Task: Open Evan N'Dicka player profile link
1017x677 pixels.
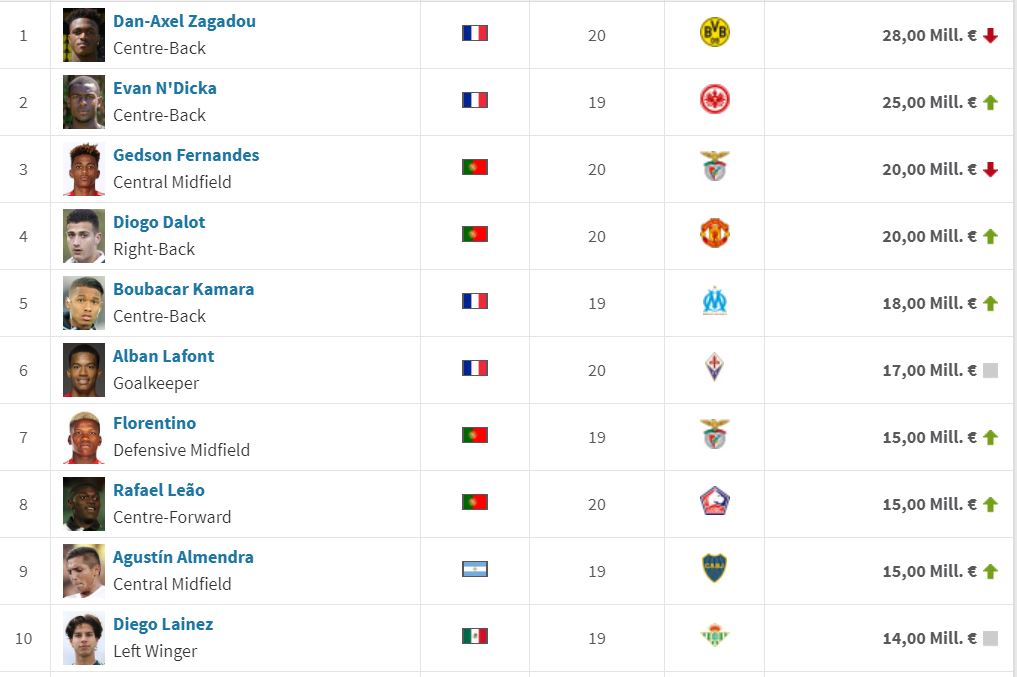Action: (x=164, y=88)
